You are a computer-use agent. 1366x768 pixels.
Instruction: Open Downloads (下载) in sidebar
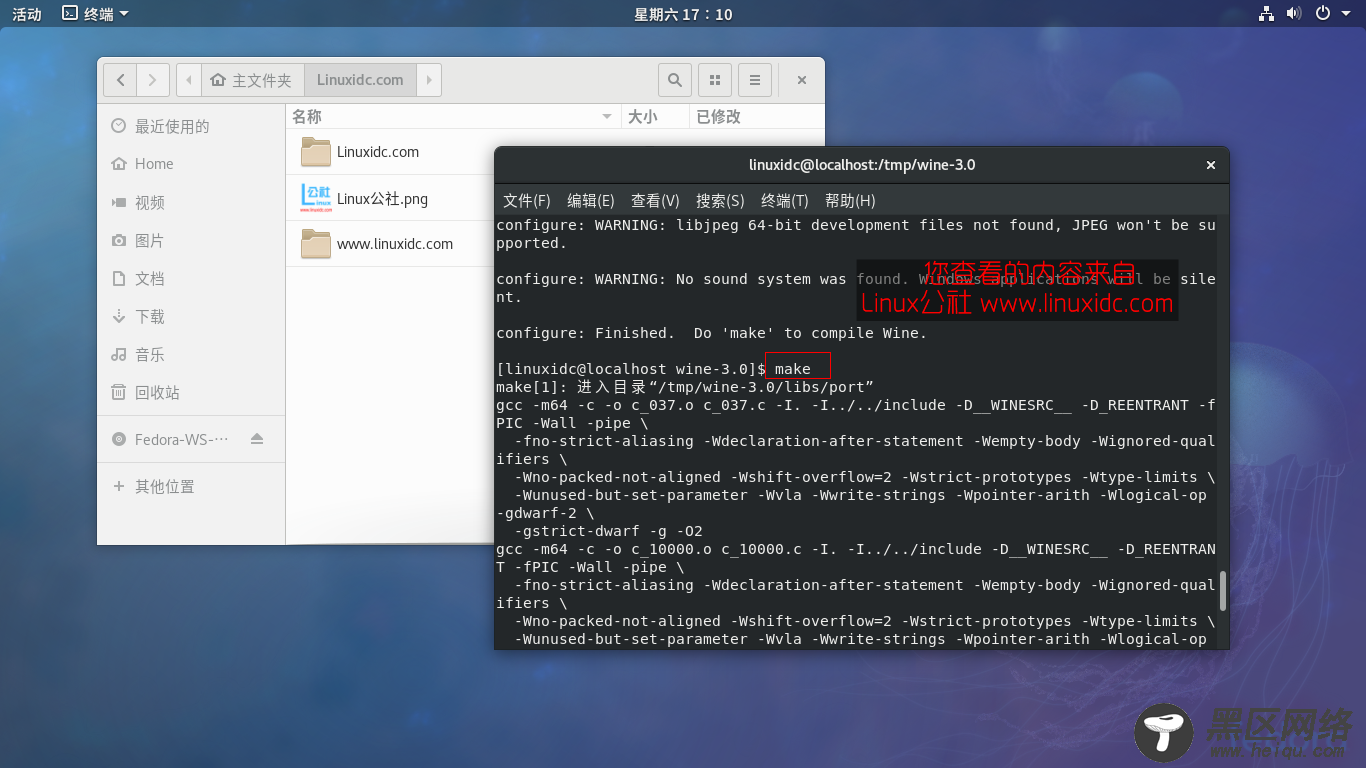pos(191,316)
